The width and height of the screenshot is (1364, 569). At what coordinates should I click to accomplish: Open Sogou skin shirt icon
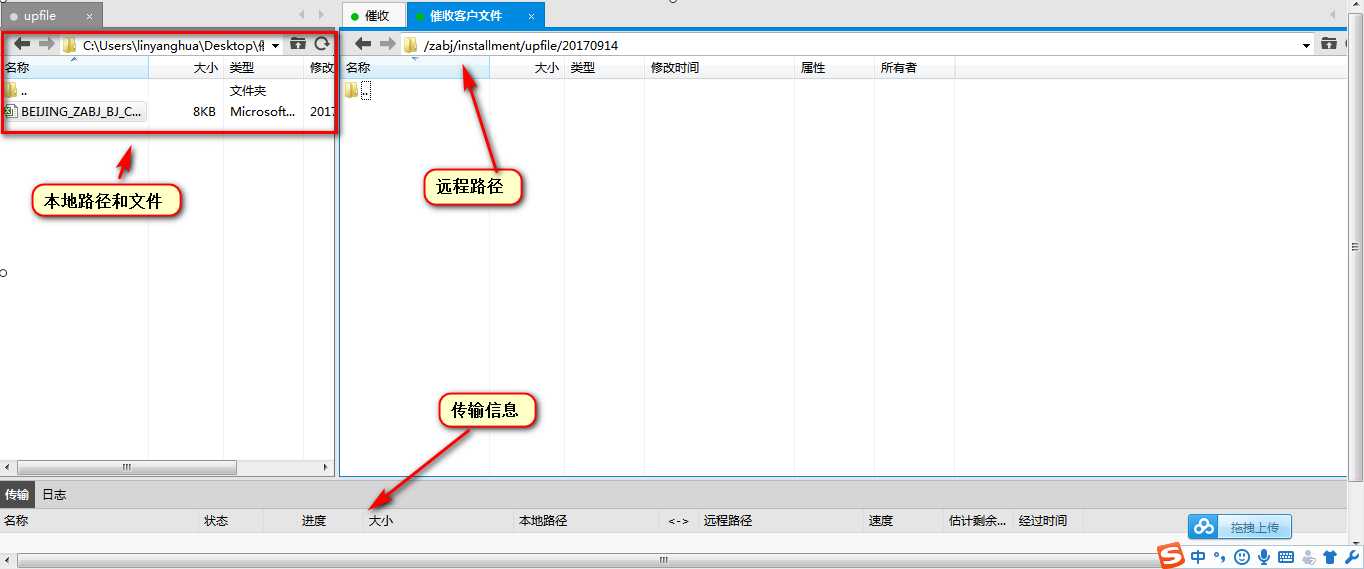point(1329,557)
